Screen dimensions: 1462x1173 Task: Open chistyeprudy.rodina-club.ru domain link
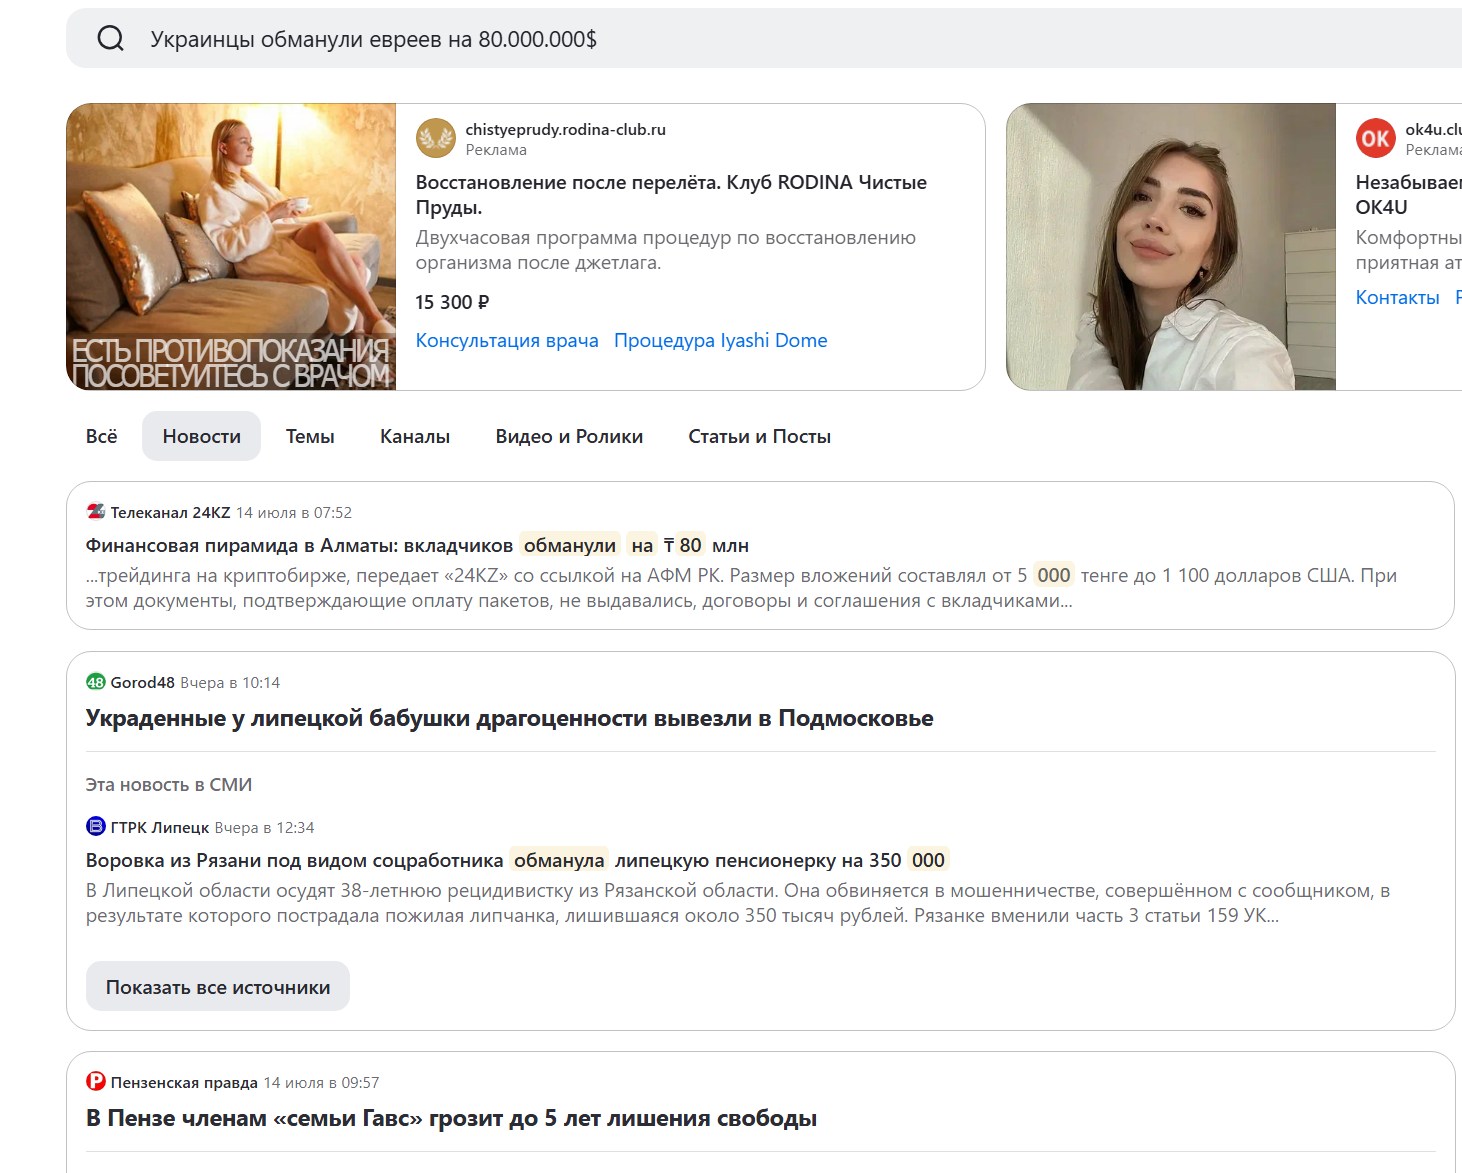566,129
